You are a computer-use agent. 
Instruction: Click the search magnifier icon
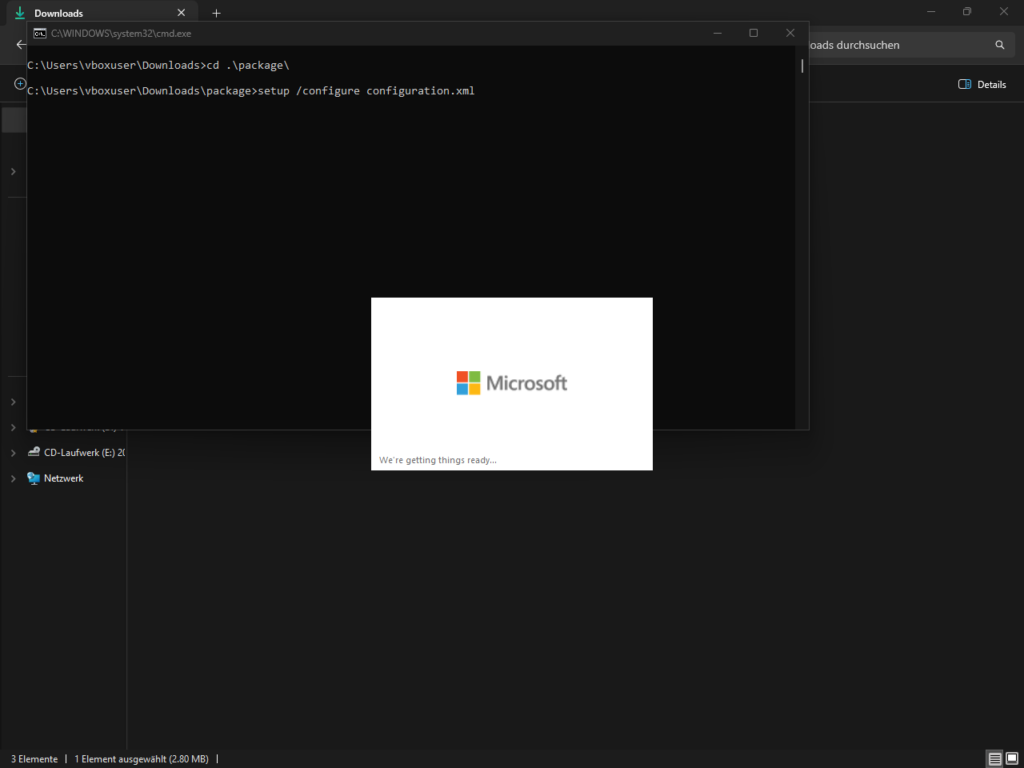(x=999, y=45)
